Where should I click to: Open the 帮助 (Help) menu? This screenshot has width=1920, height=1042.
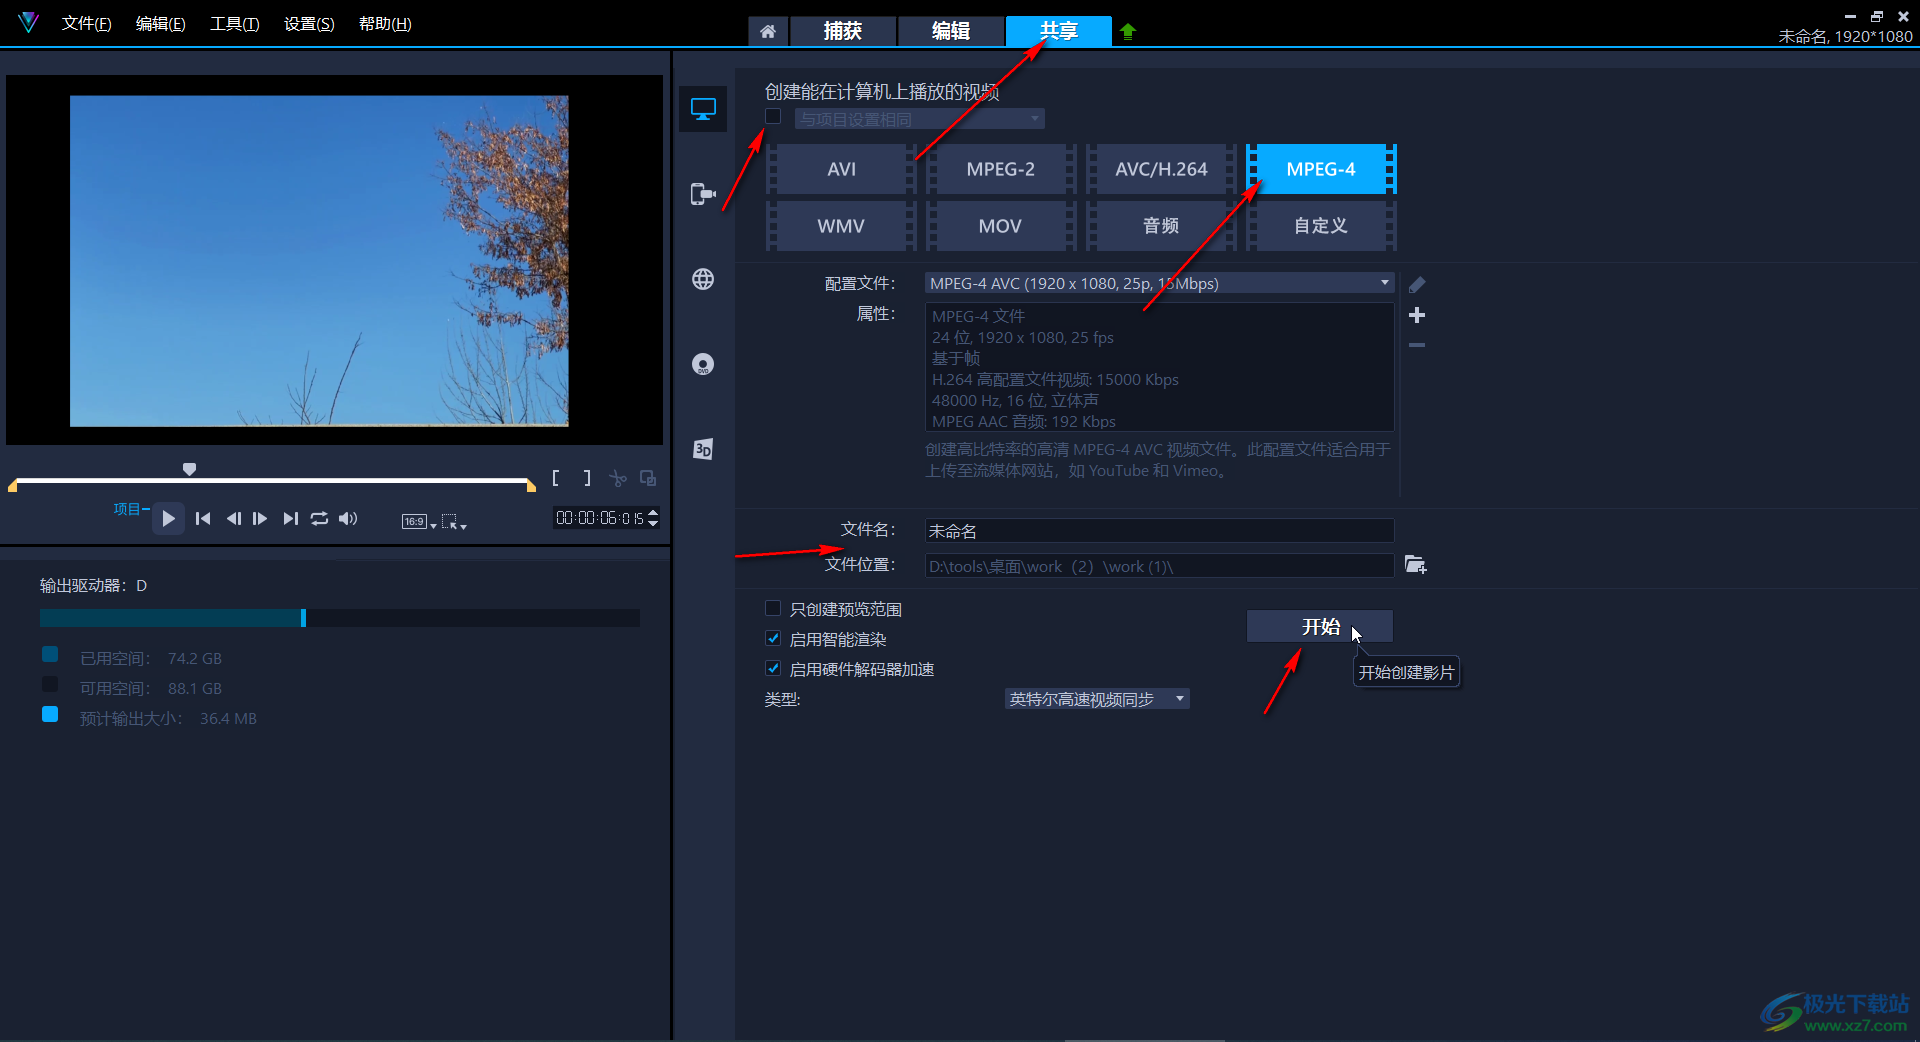click(x=385, y=23)
